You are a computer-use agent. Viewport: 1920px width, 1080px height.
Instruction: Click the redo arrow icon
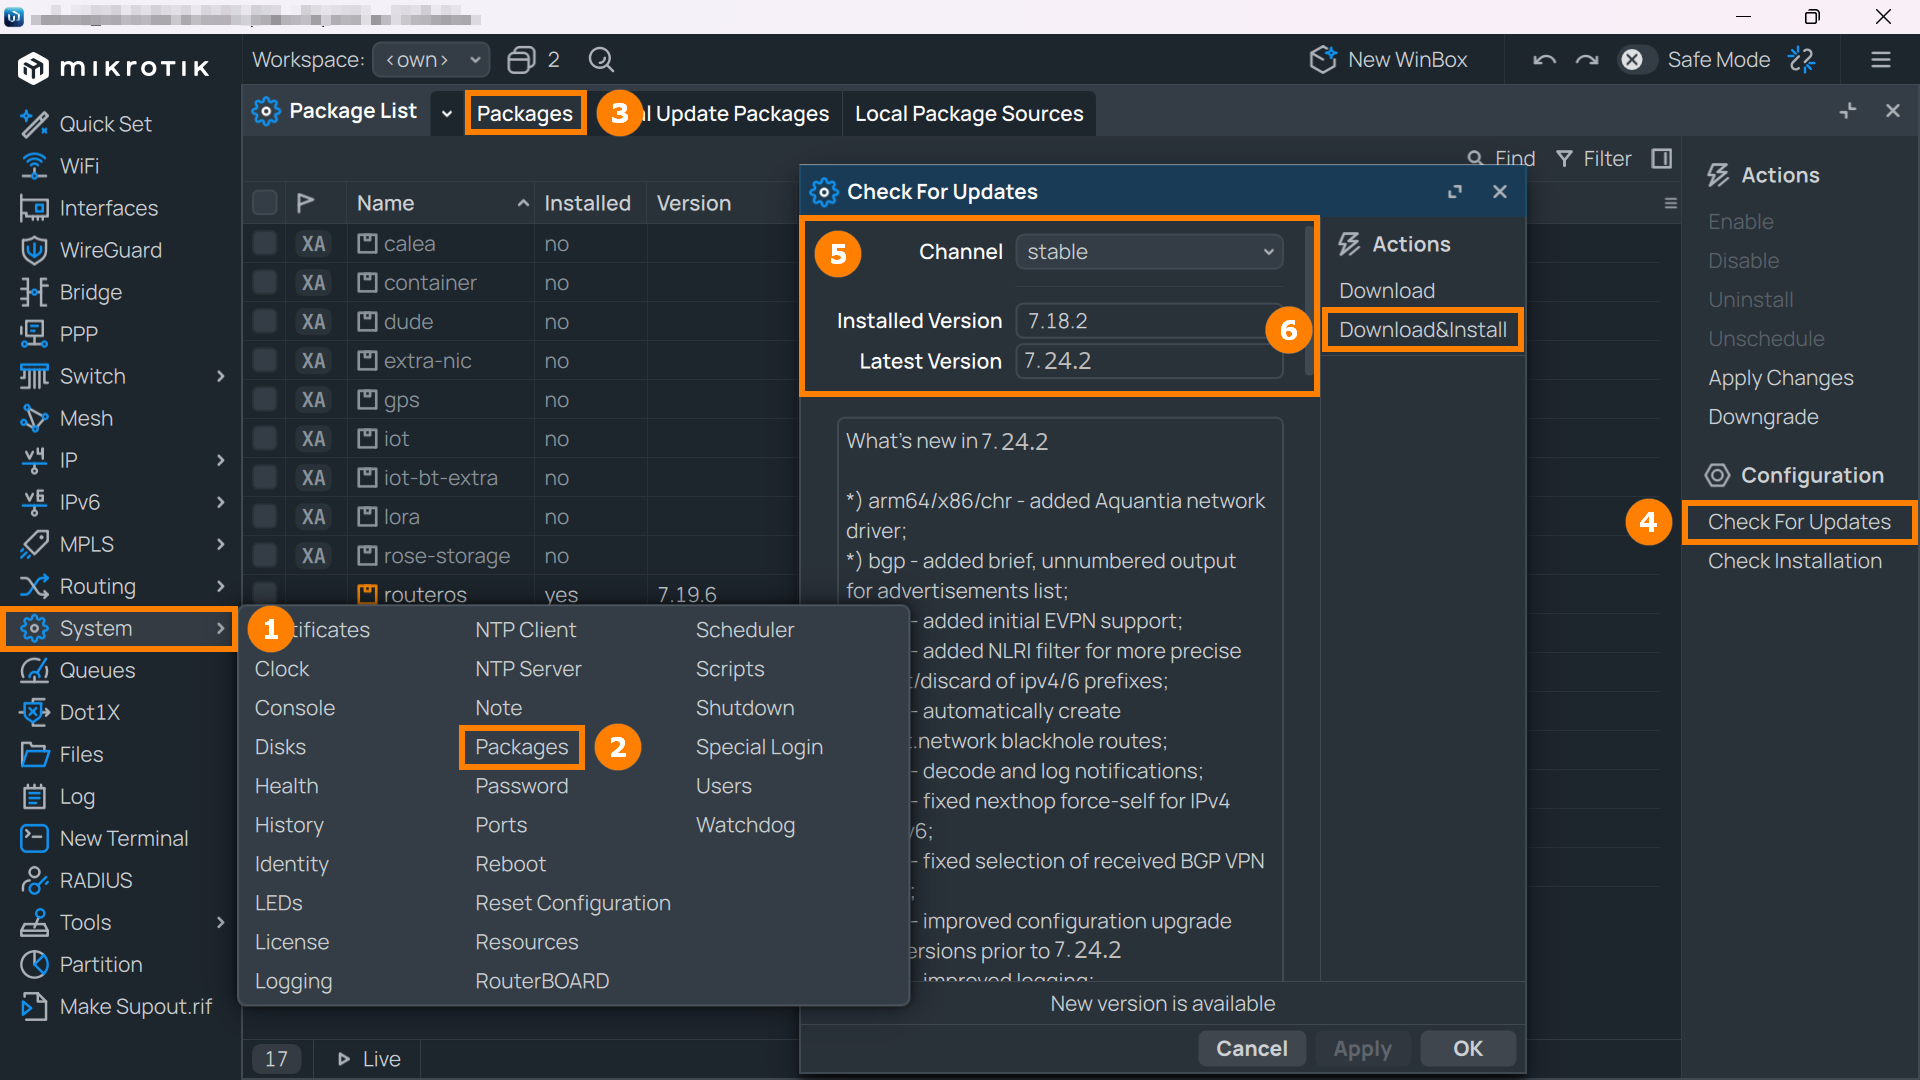pos(1587,60)
